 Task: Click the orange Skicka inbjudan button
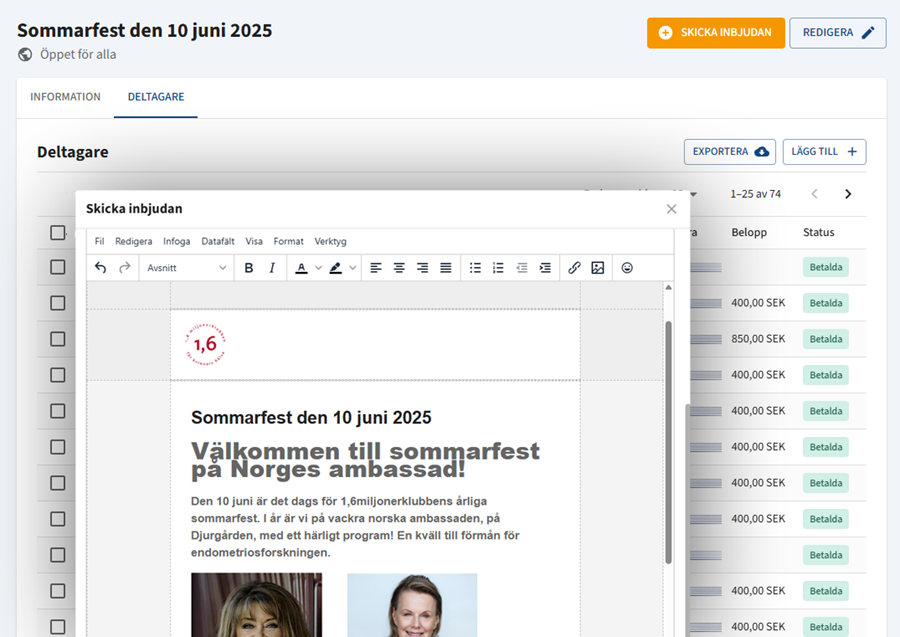[716, 33]
